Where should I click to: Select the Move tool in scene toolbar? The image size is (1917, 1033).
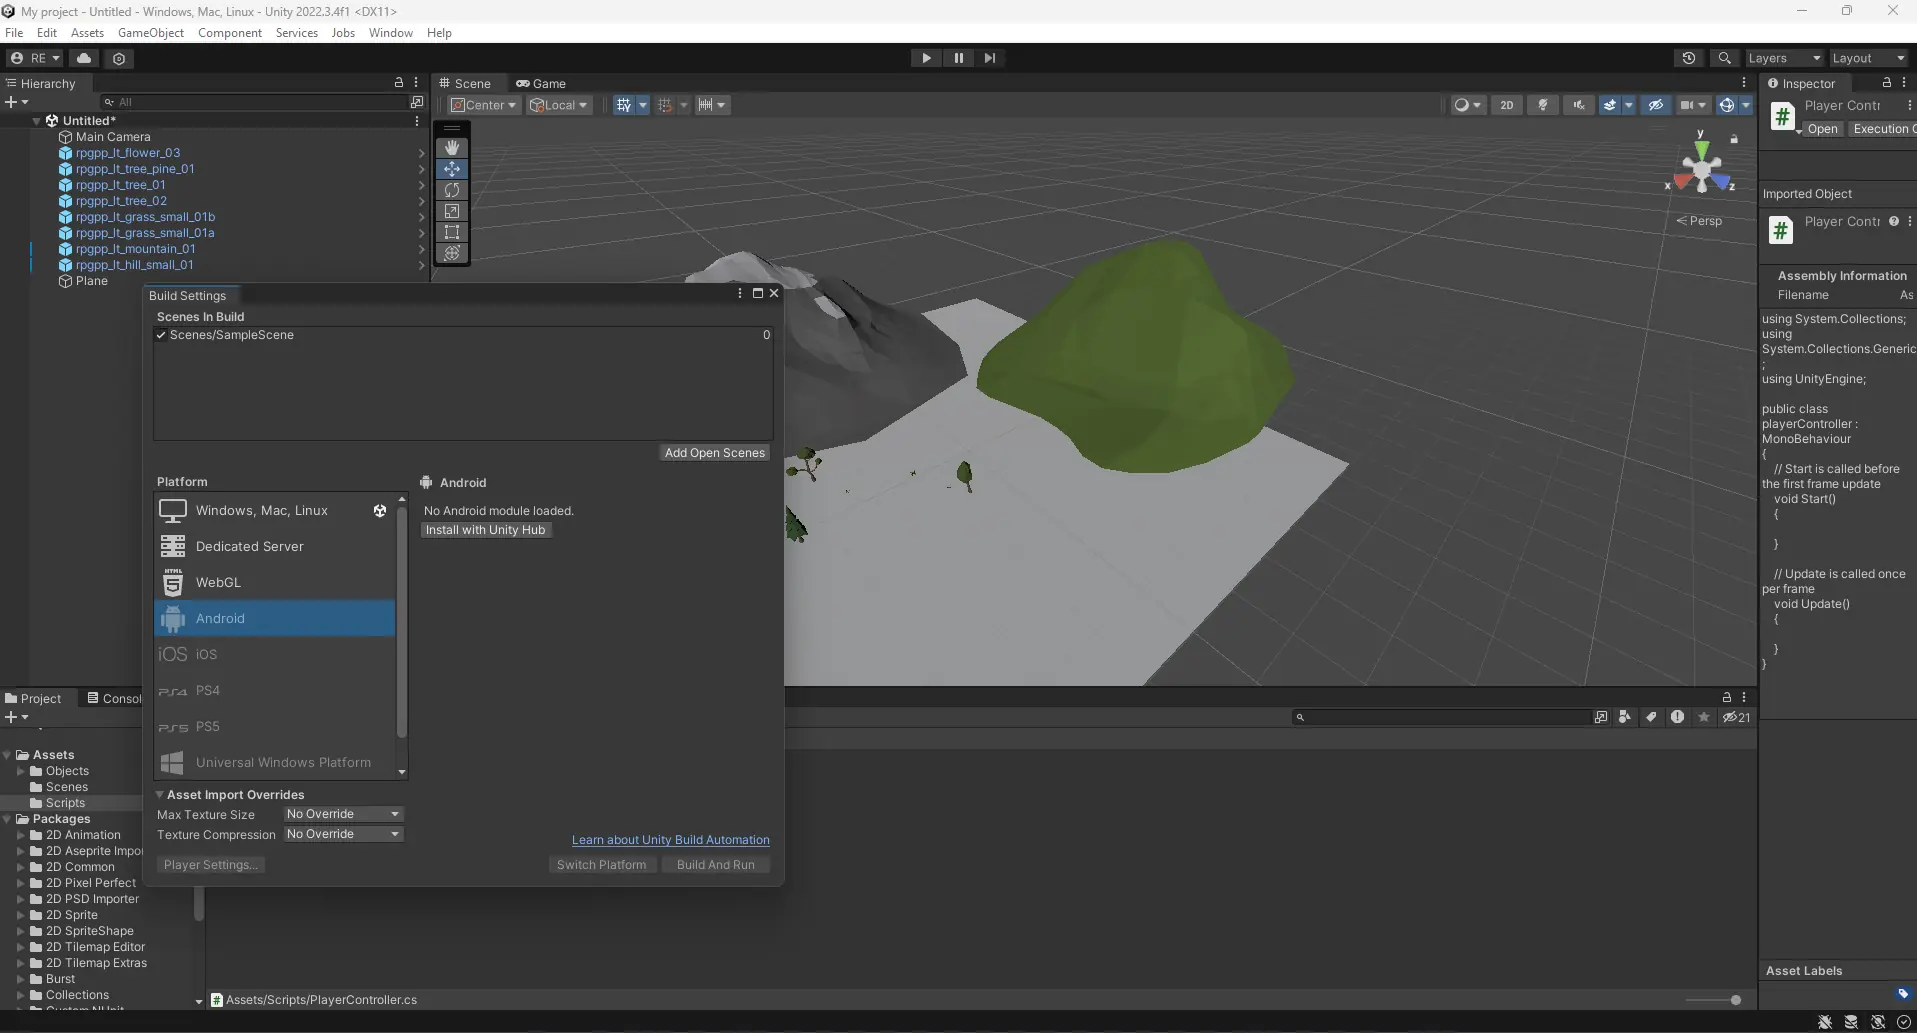click(x=452, y=169)
